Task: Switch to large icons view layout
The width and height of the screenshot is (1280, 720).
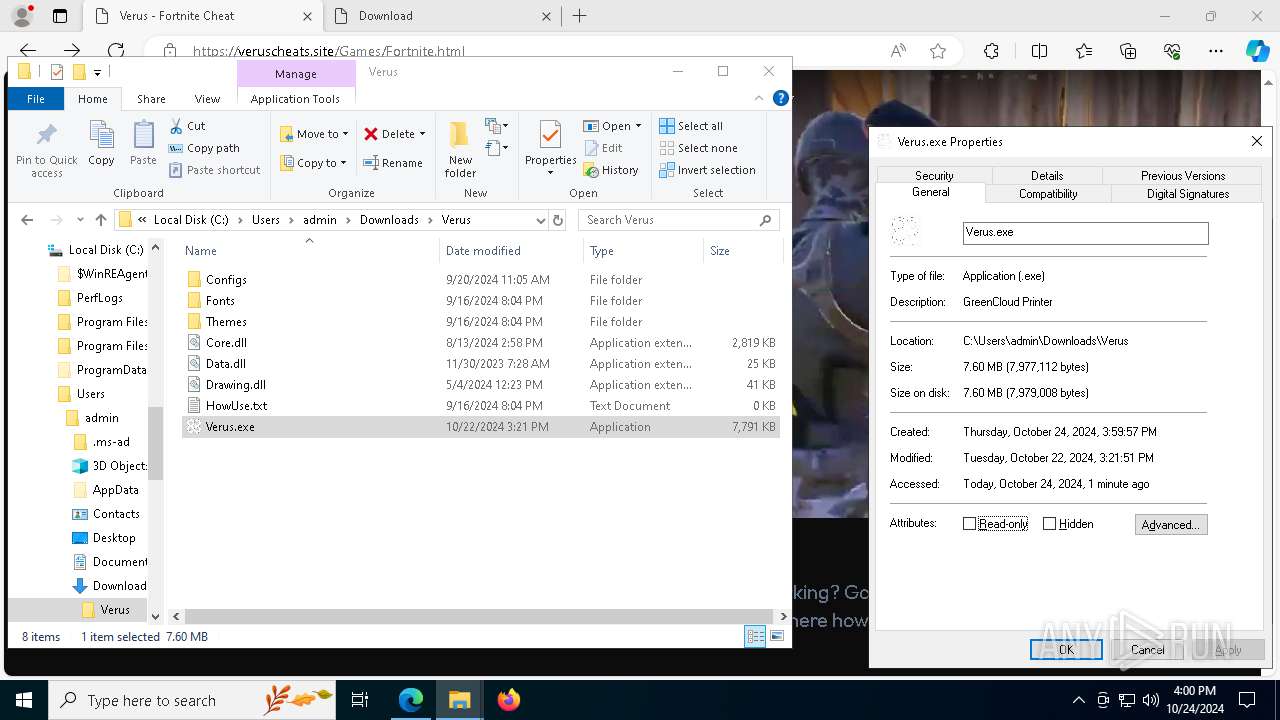Action: pos(777,637)
